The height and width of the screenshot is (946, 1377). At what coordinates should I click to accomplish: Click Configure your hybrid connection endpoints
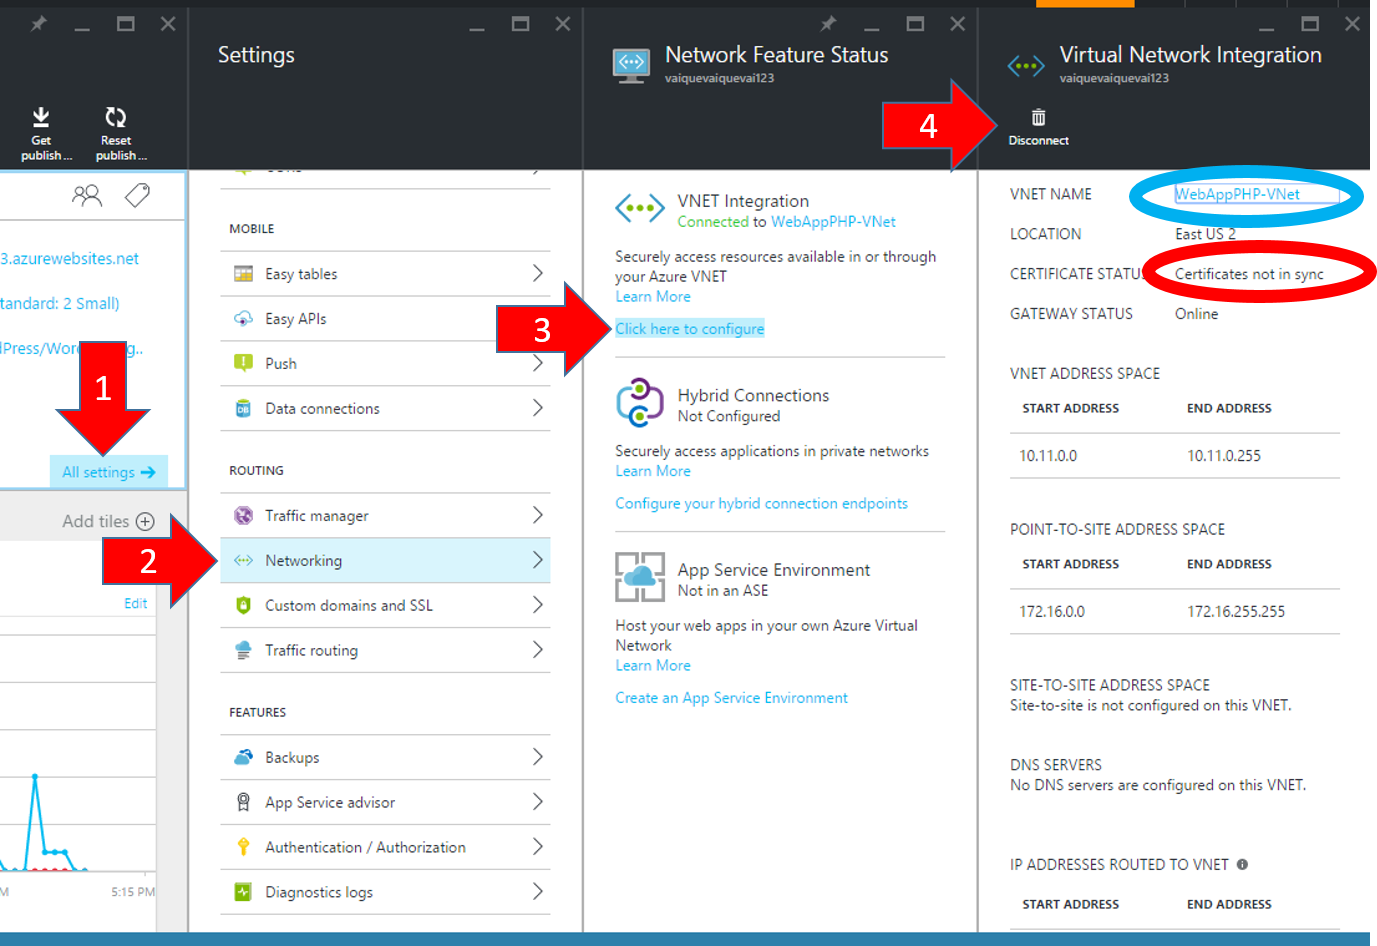click(x=761, y=504)
